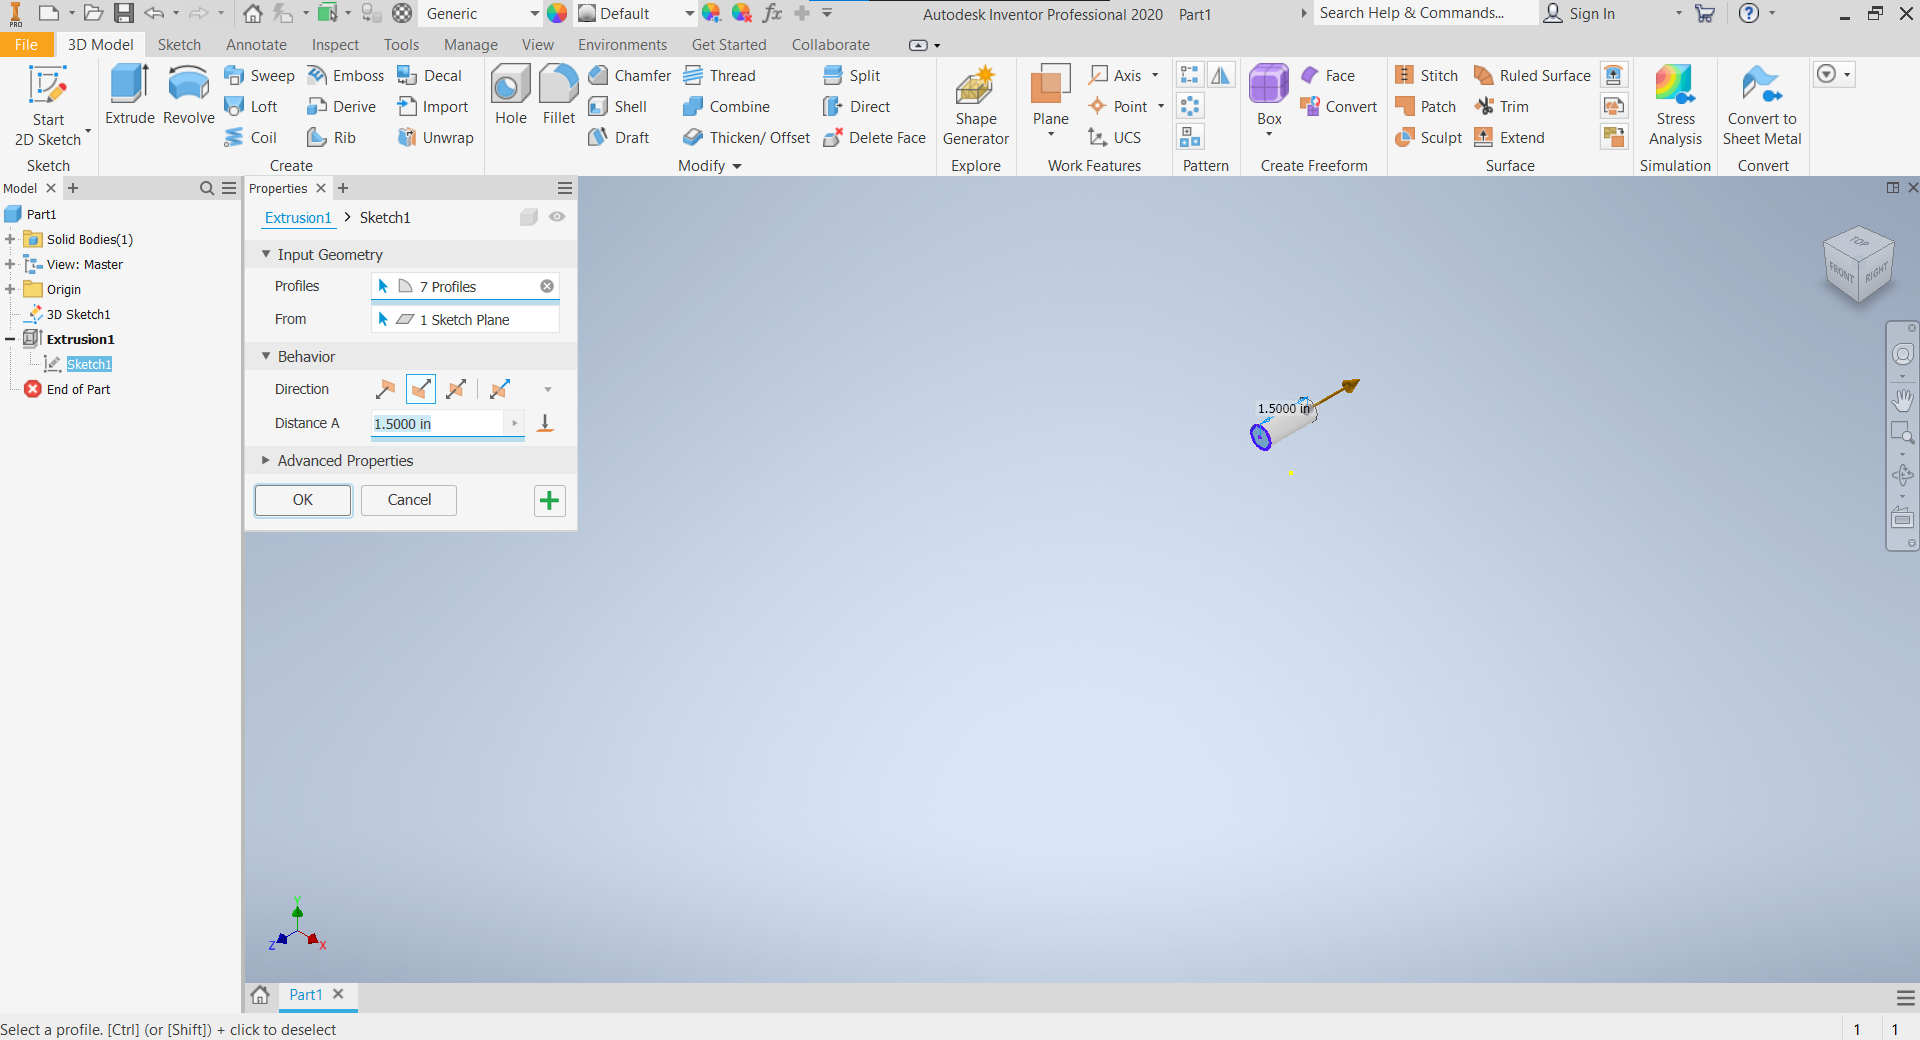This screenshot has height=1040, width=1920.
Task: Click Sign In
Action: tap(1580, 14)
